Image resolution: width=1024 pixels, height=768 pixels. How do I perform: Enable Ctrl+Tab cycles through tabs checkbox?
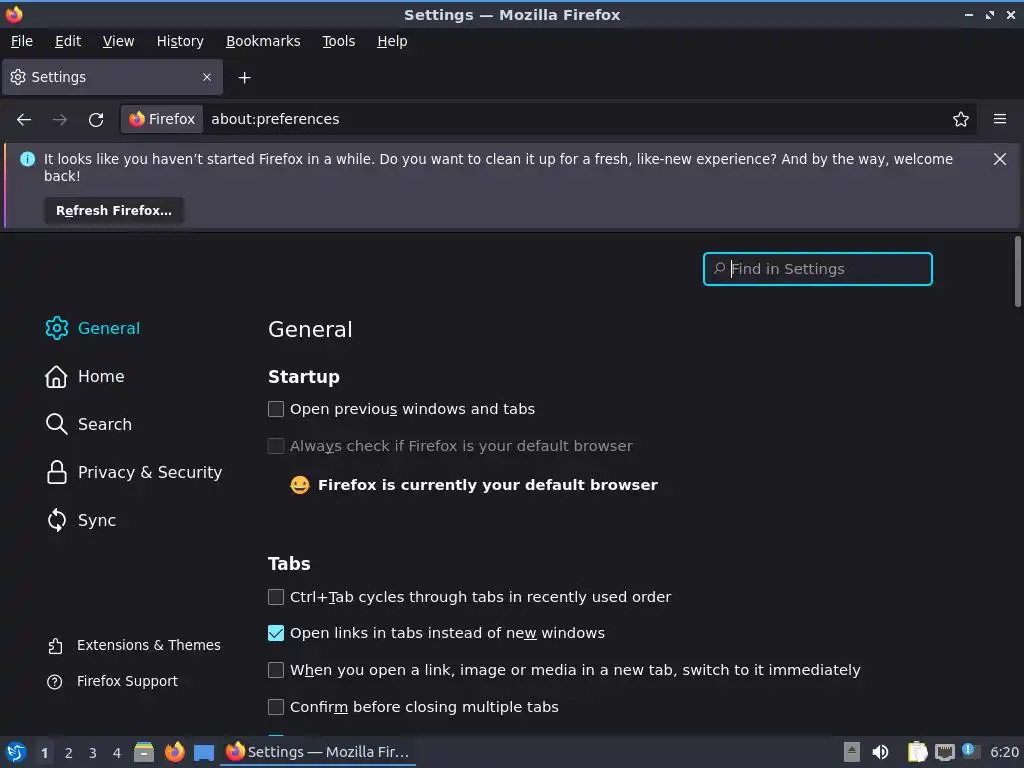(x=276, y=597)
